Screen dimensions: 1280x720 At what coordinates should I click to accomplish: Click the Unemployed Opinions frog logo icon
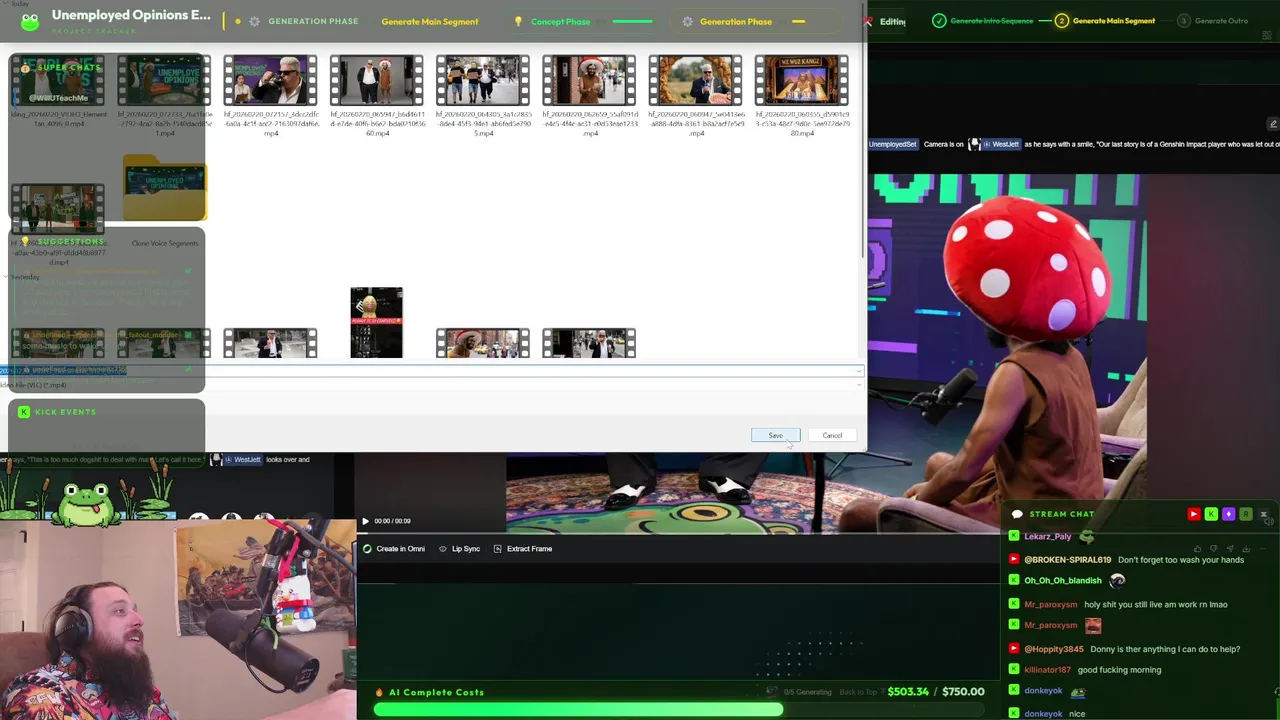point(30,20)
